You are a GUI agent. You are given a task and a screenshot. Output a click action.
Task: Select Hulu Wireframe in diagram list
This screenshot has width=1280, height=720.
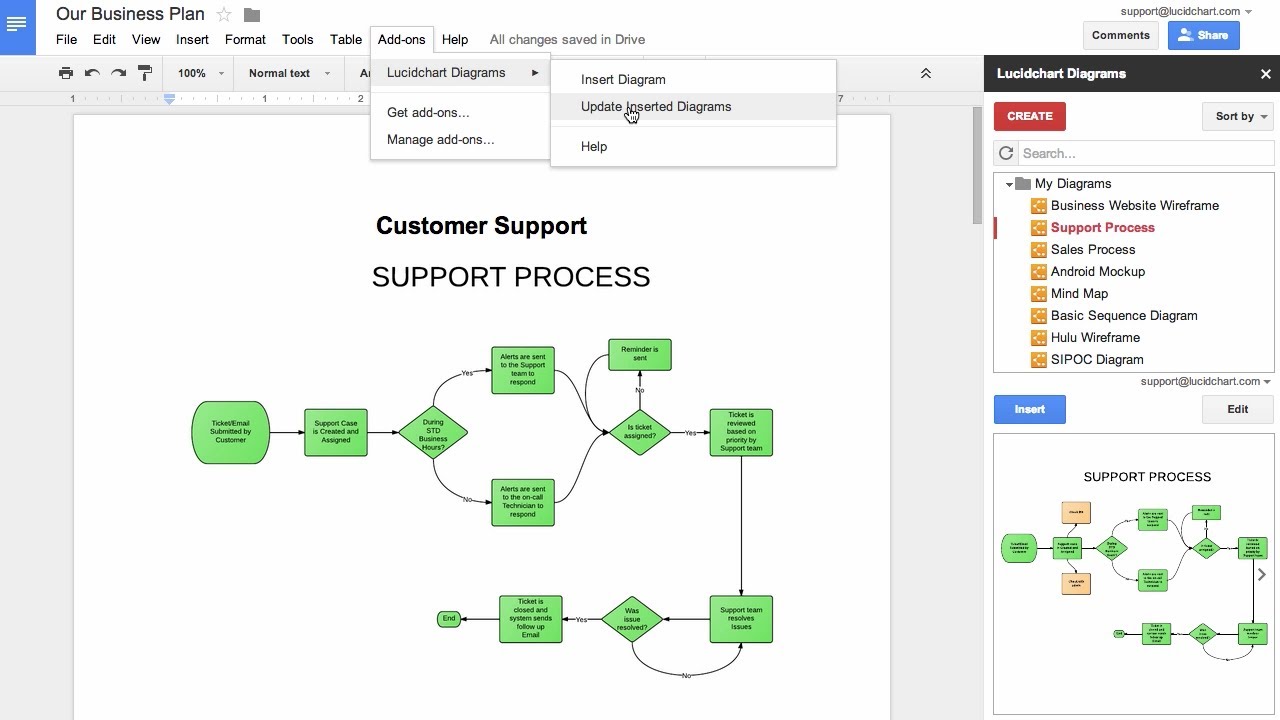click(x=1095, y=338)
